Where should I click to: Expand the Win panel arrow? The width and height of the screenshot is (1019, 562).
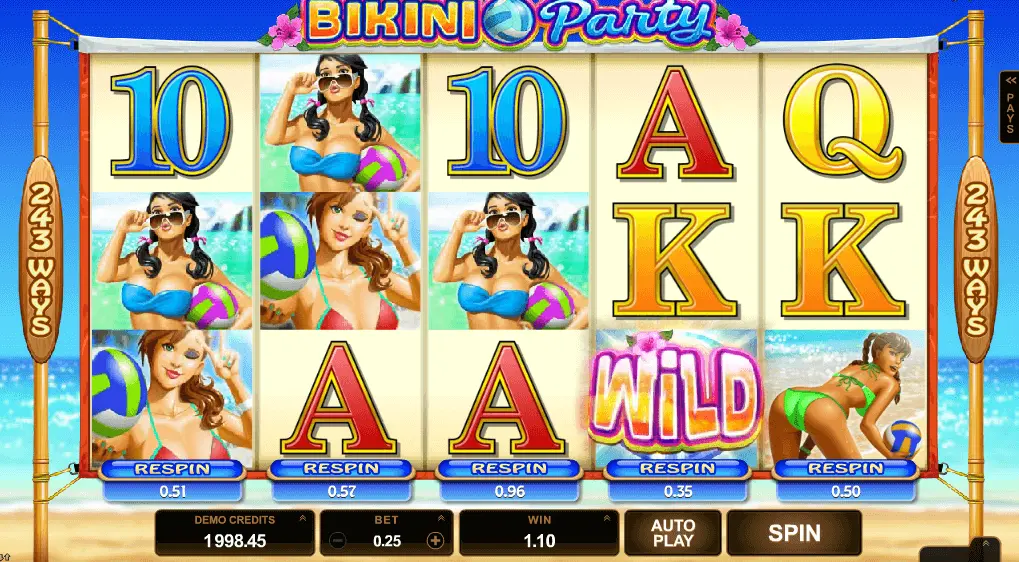607,518
